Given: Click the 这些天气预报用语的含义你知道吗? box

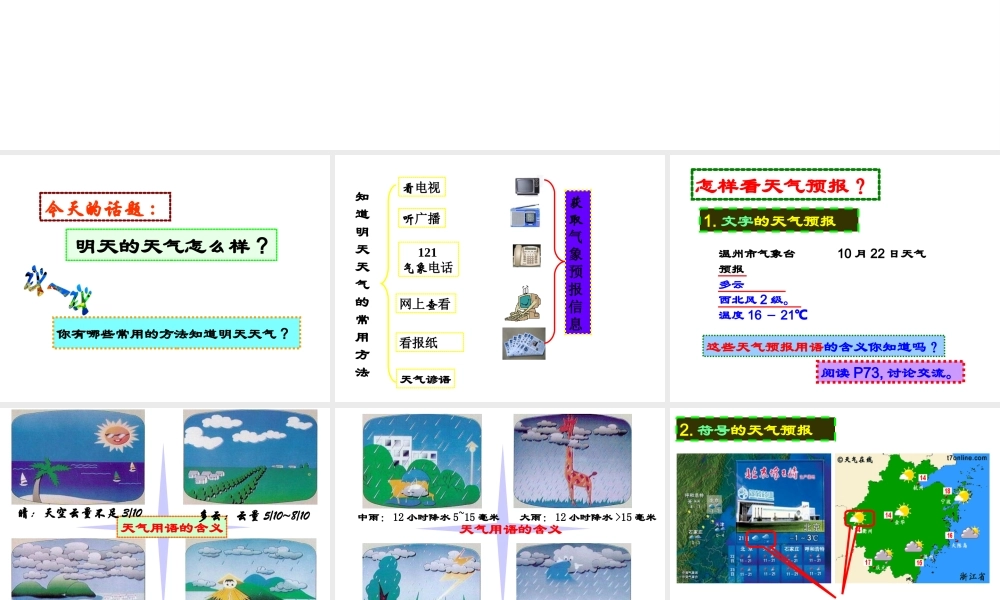Looking at the screenshot, I should tap(823, 346).
